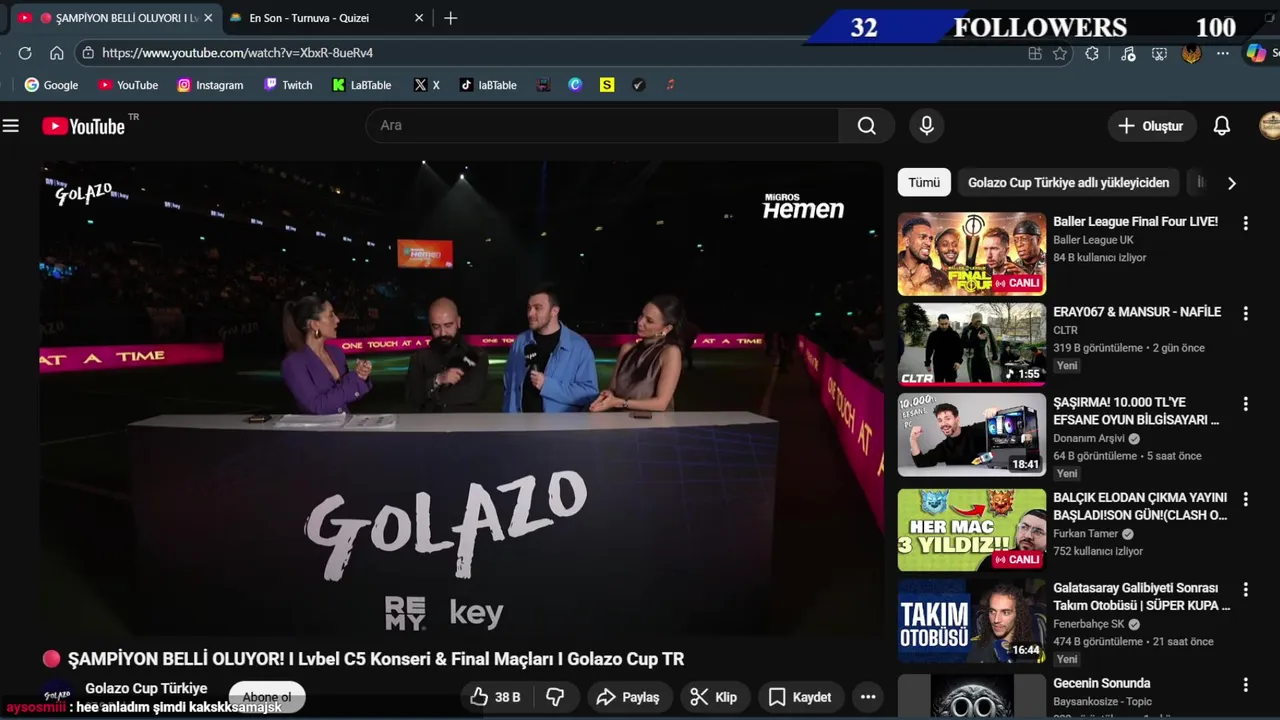Close the ŞAMPİYON BELLİ OLUYOR tab

[x=207, y=18]
